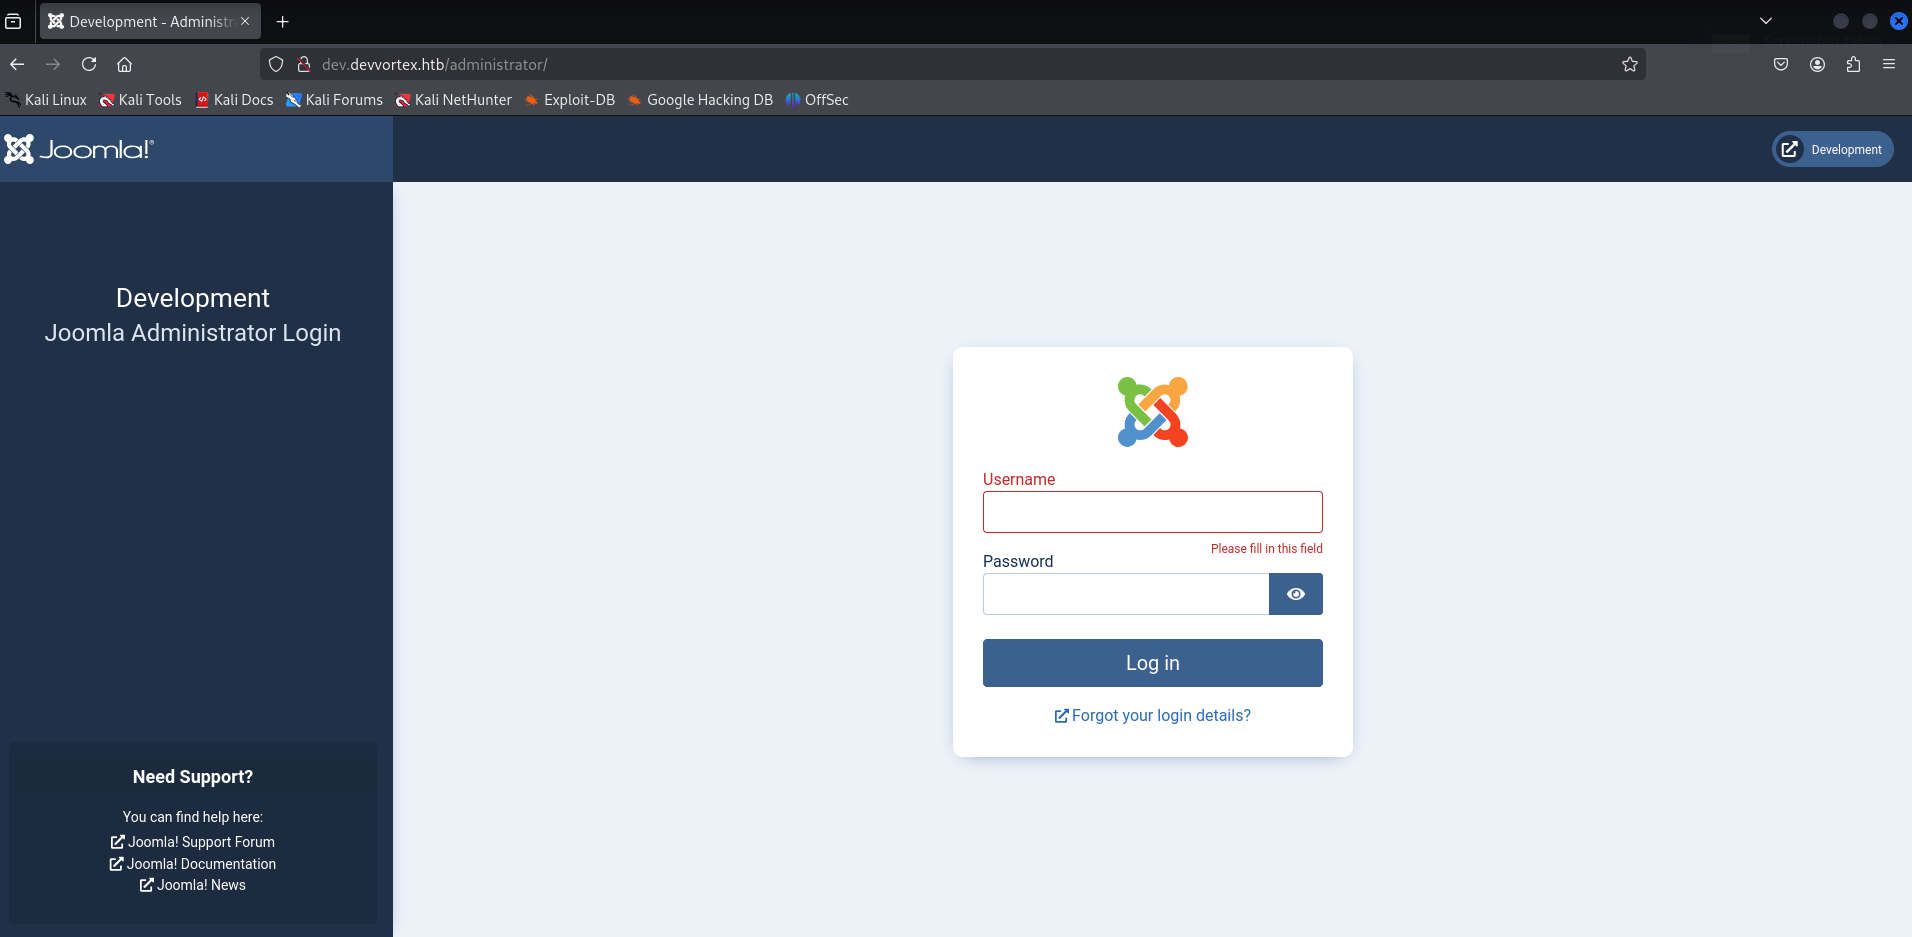The width and height of the screenshot is (1912, 937).
Task: Click the browser forward arrow
Action: pos(53,64)
